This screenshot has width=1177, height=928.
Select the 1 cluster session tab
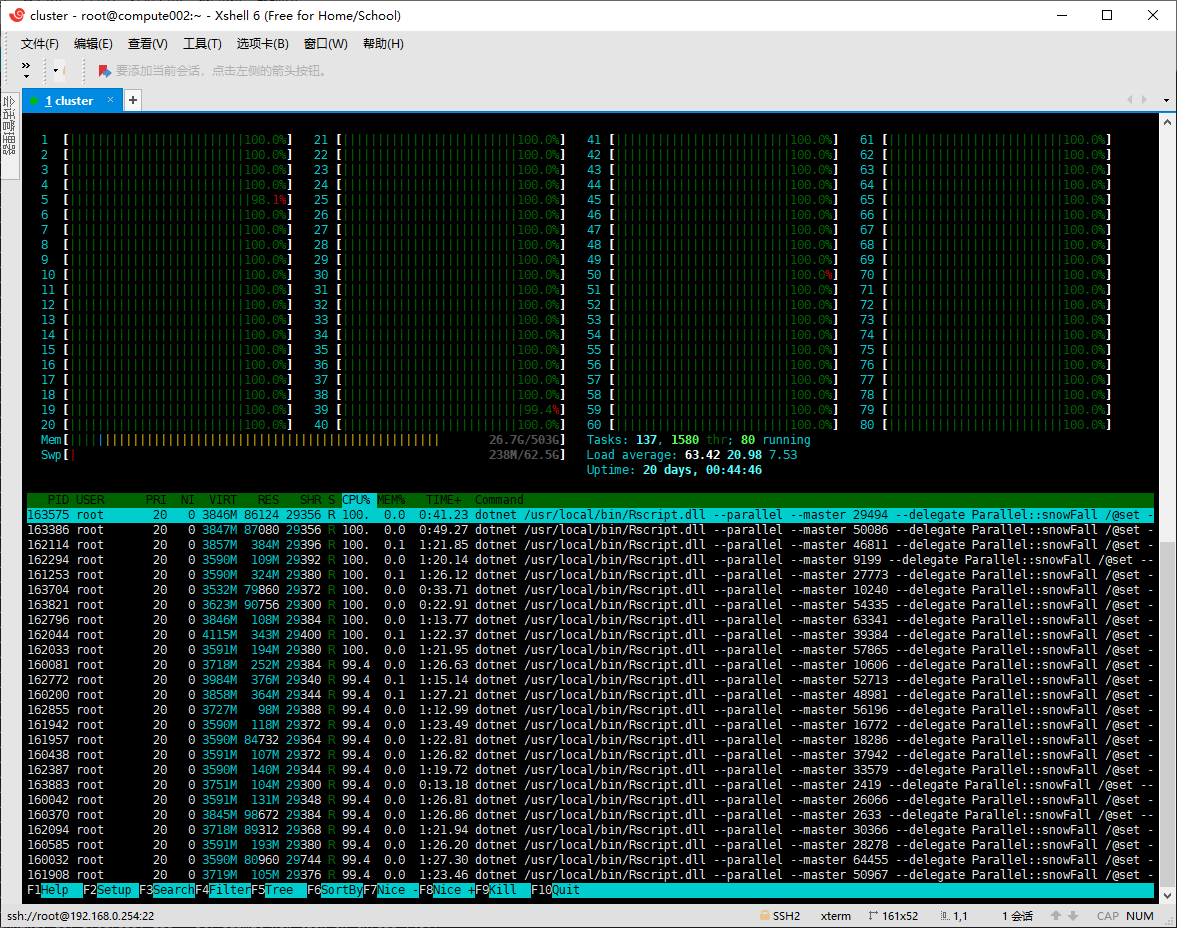click(68, 101)
